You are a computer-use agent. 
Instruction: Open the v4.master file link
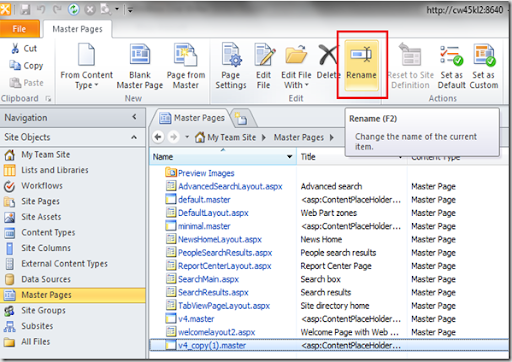196,319
